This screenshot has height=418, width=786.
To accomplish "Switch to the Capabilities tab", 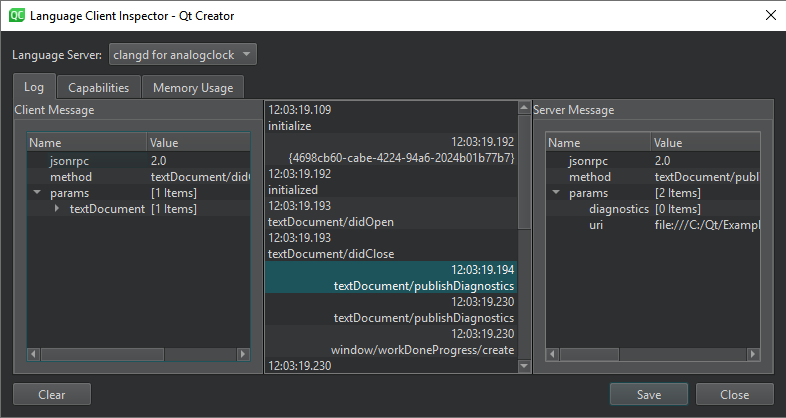I will [99, 87].
